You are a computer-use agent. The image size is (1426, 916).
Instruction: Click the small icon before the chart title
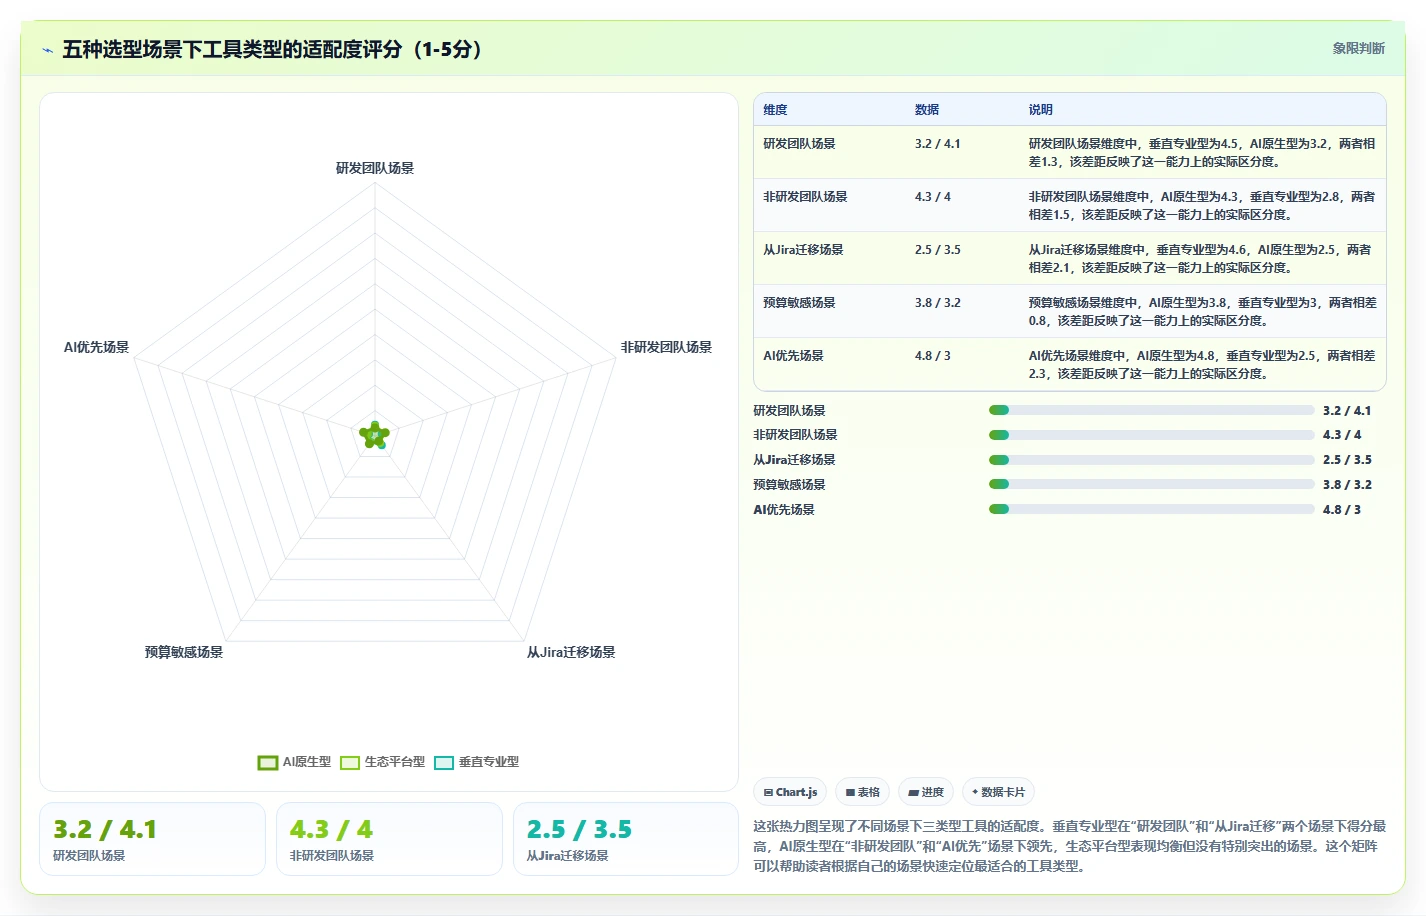tap(47, 50)
